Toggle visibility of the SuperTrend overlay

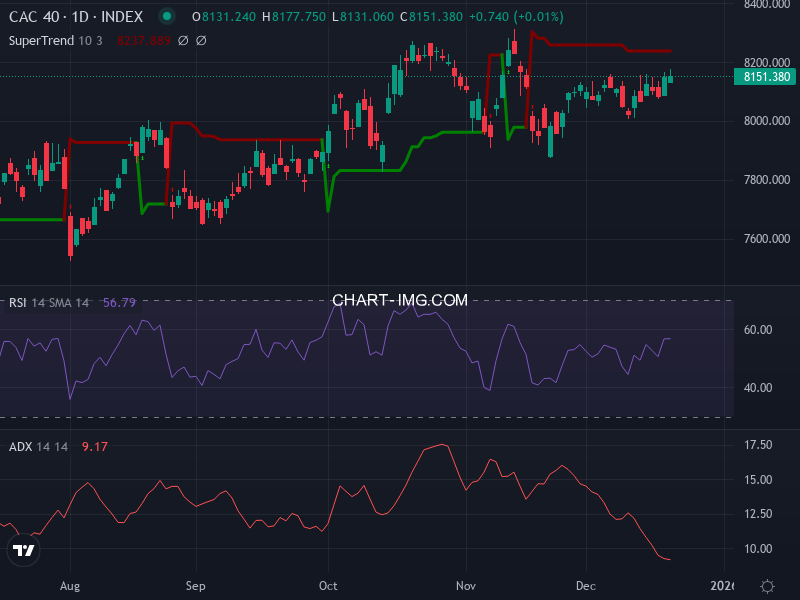[42, 40]
